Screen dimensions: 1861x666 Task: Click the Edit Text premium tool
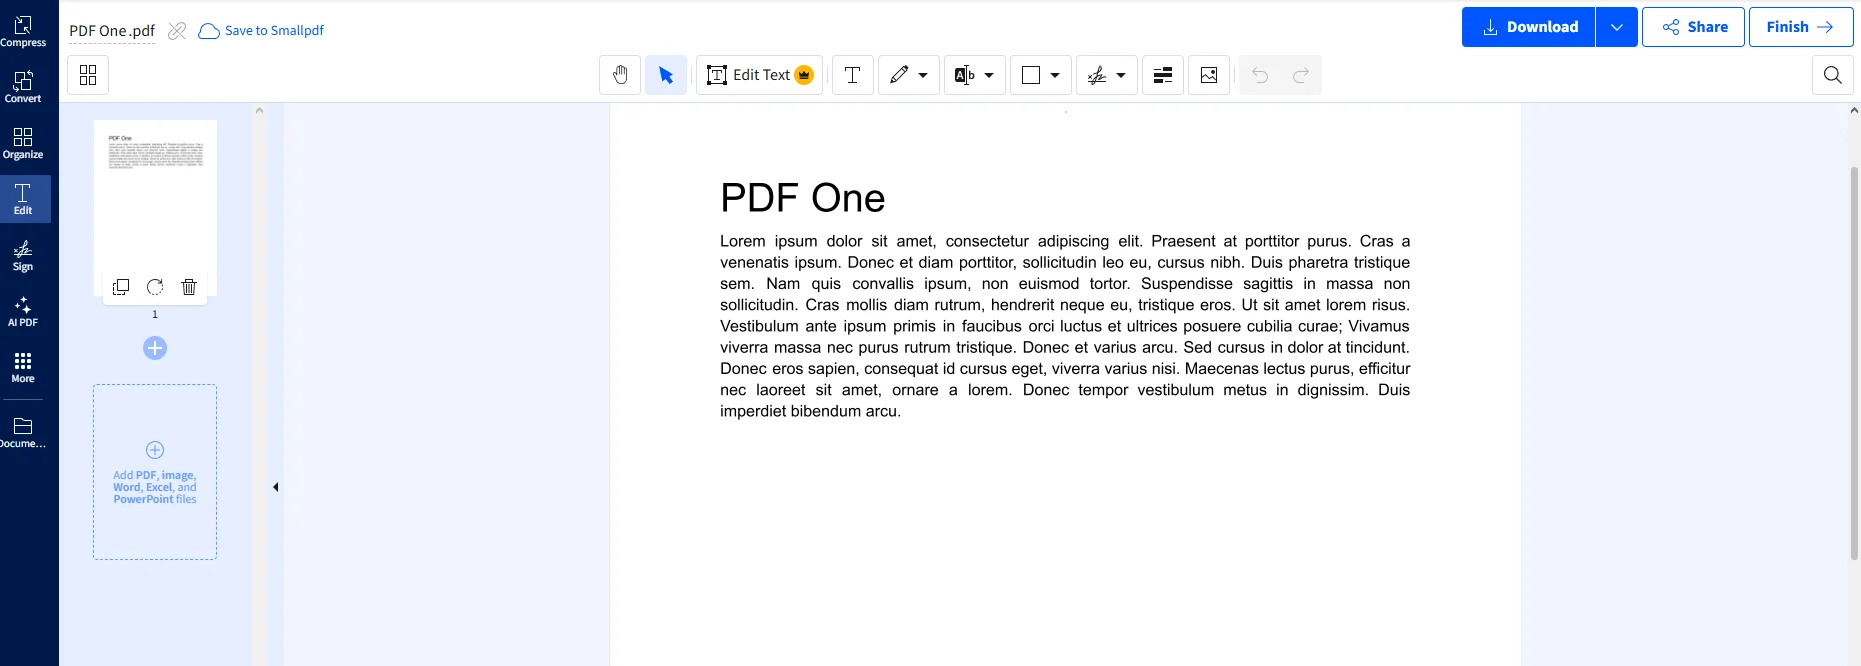coord(759,75)
